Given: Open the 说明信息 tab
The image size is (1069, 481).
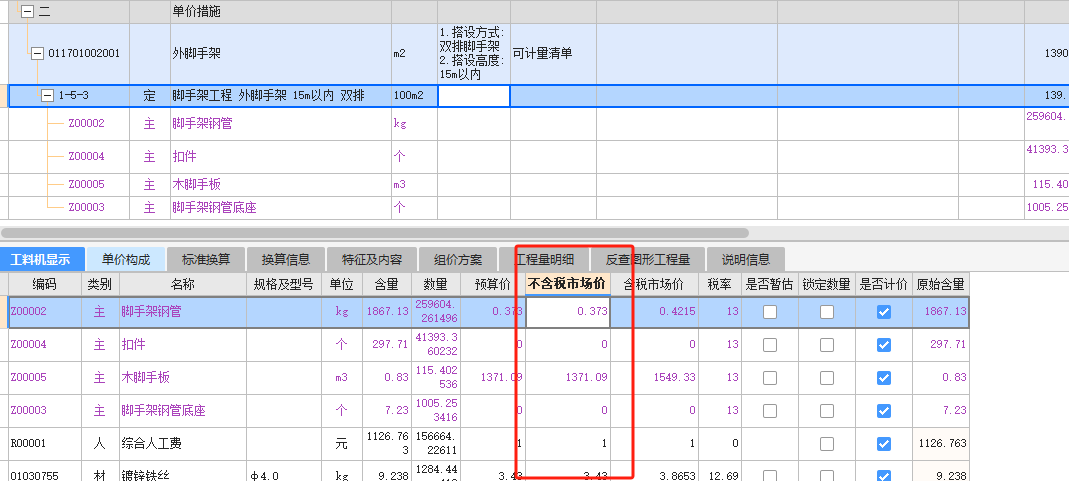Looking at the screenshot, I should 745,260.
